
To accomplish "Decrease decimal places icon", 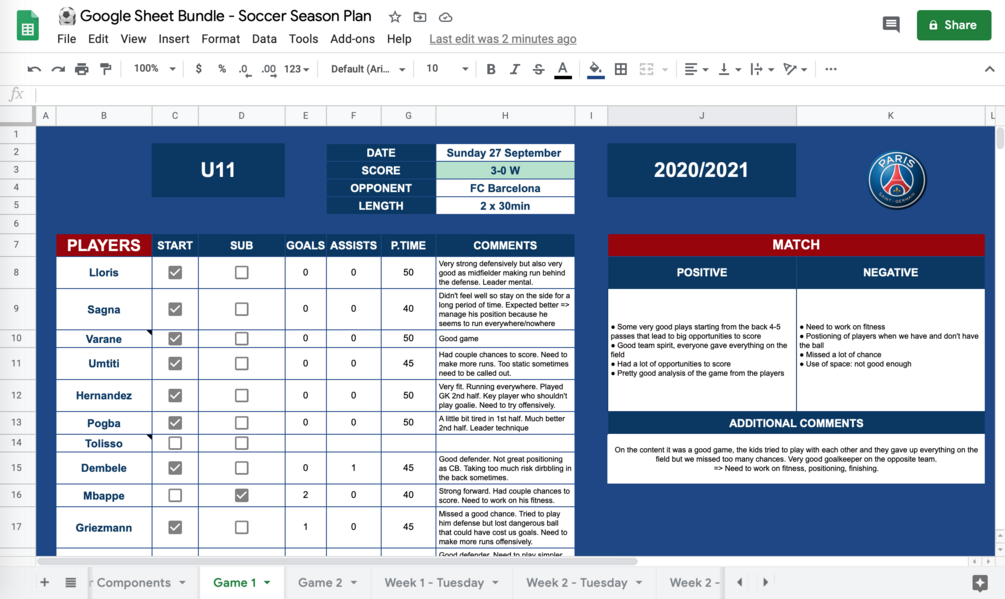I will 244,69.
